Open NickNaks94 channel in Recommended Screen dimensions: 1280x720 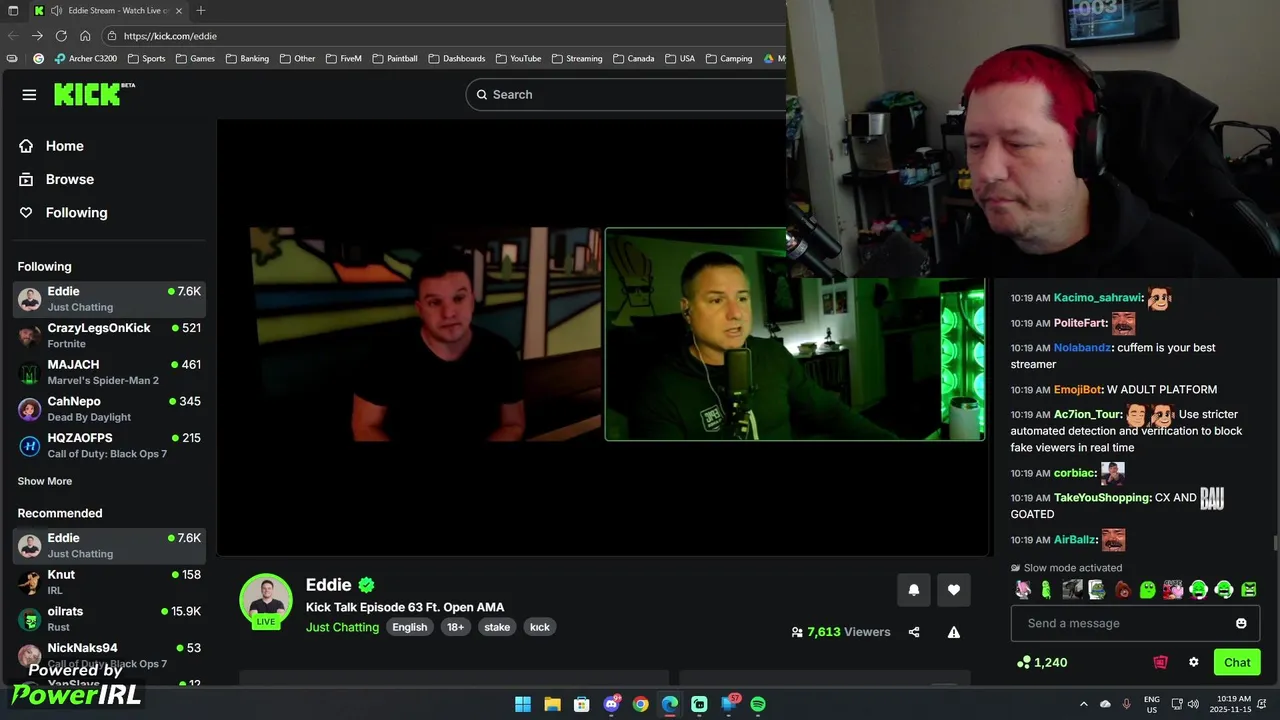[109, 655]
